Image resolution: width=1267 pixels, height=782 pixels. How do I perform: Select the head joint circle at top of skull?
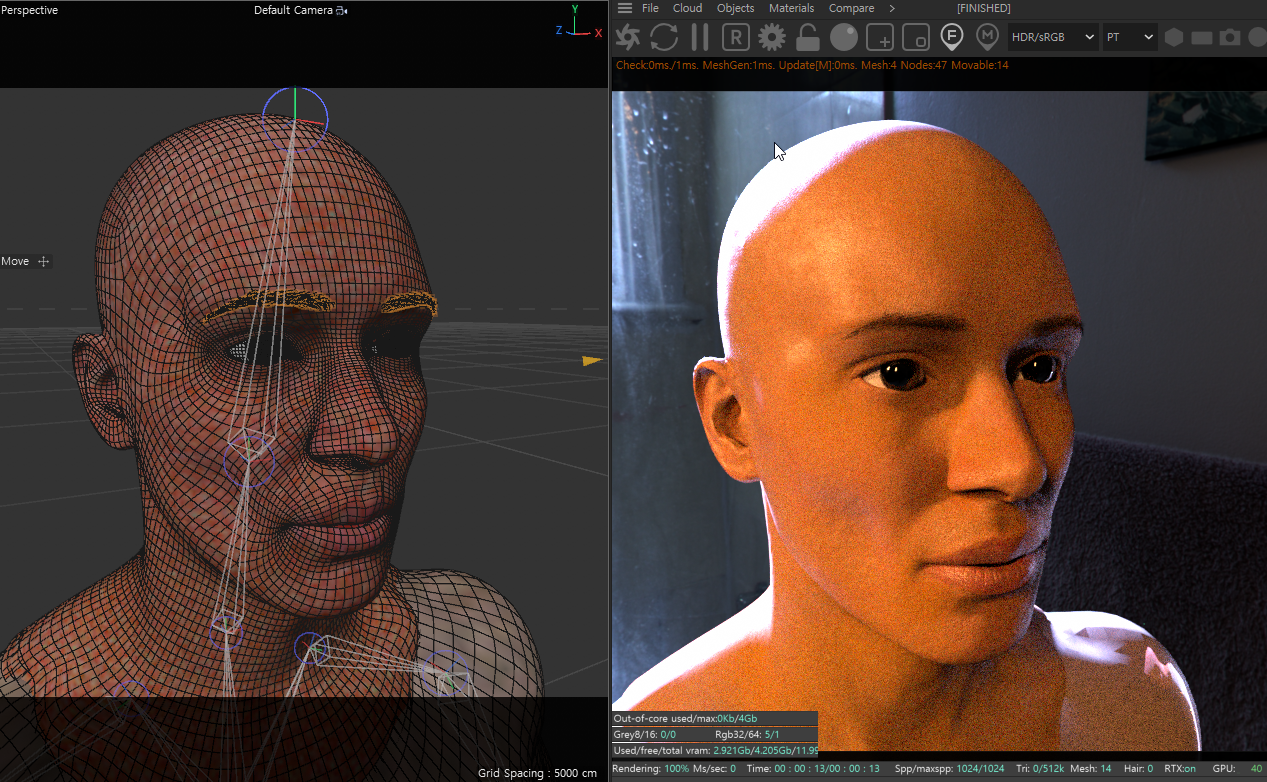(295, 118)
